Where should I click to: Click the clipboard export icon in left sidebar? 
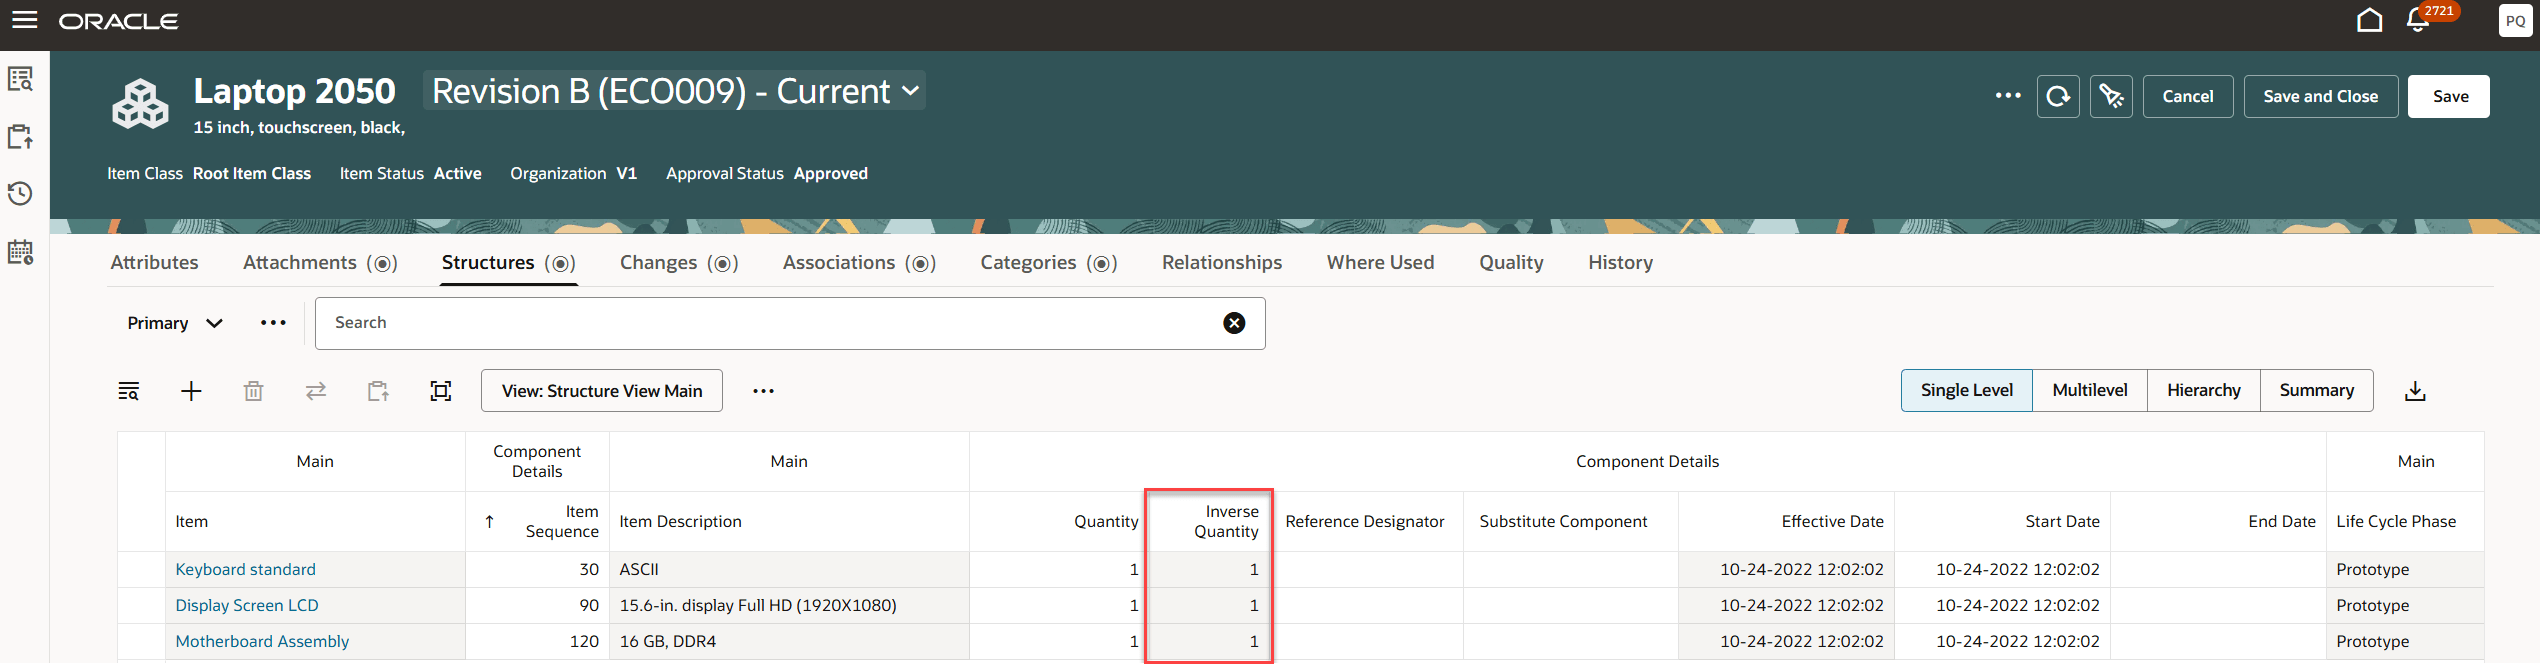tap(21, 136)
